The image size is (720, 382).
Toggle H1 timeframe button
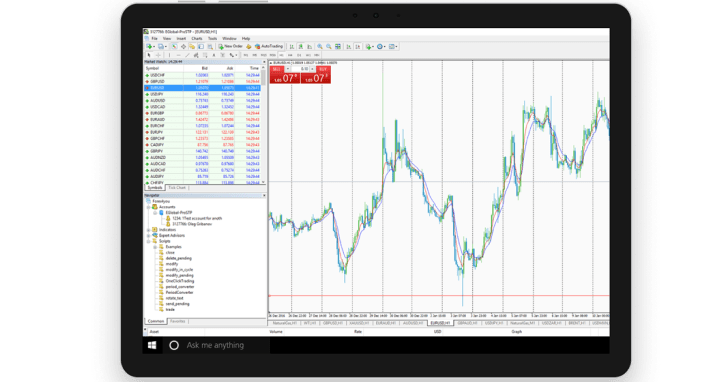[x=281, y=55]
